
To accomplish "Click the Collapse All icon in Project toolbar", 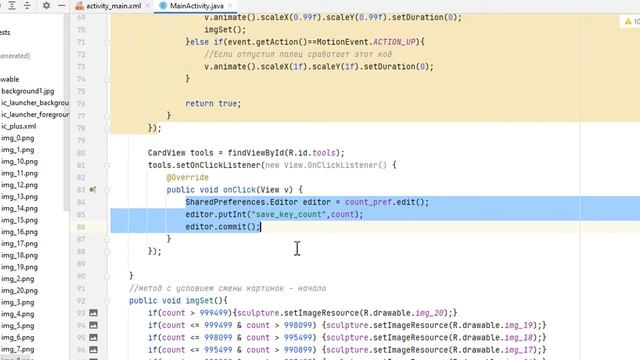I will point(27,6).
